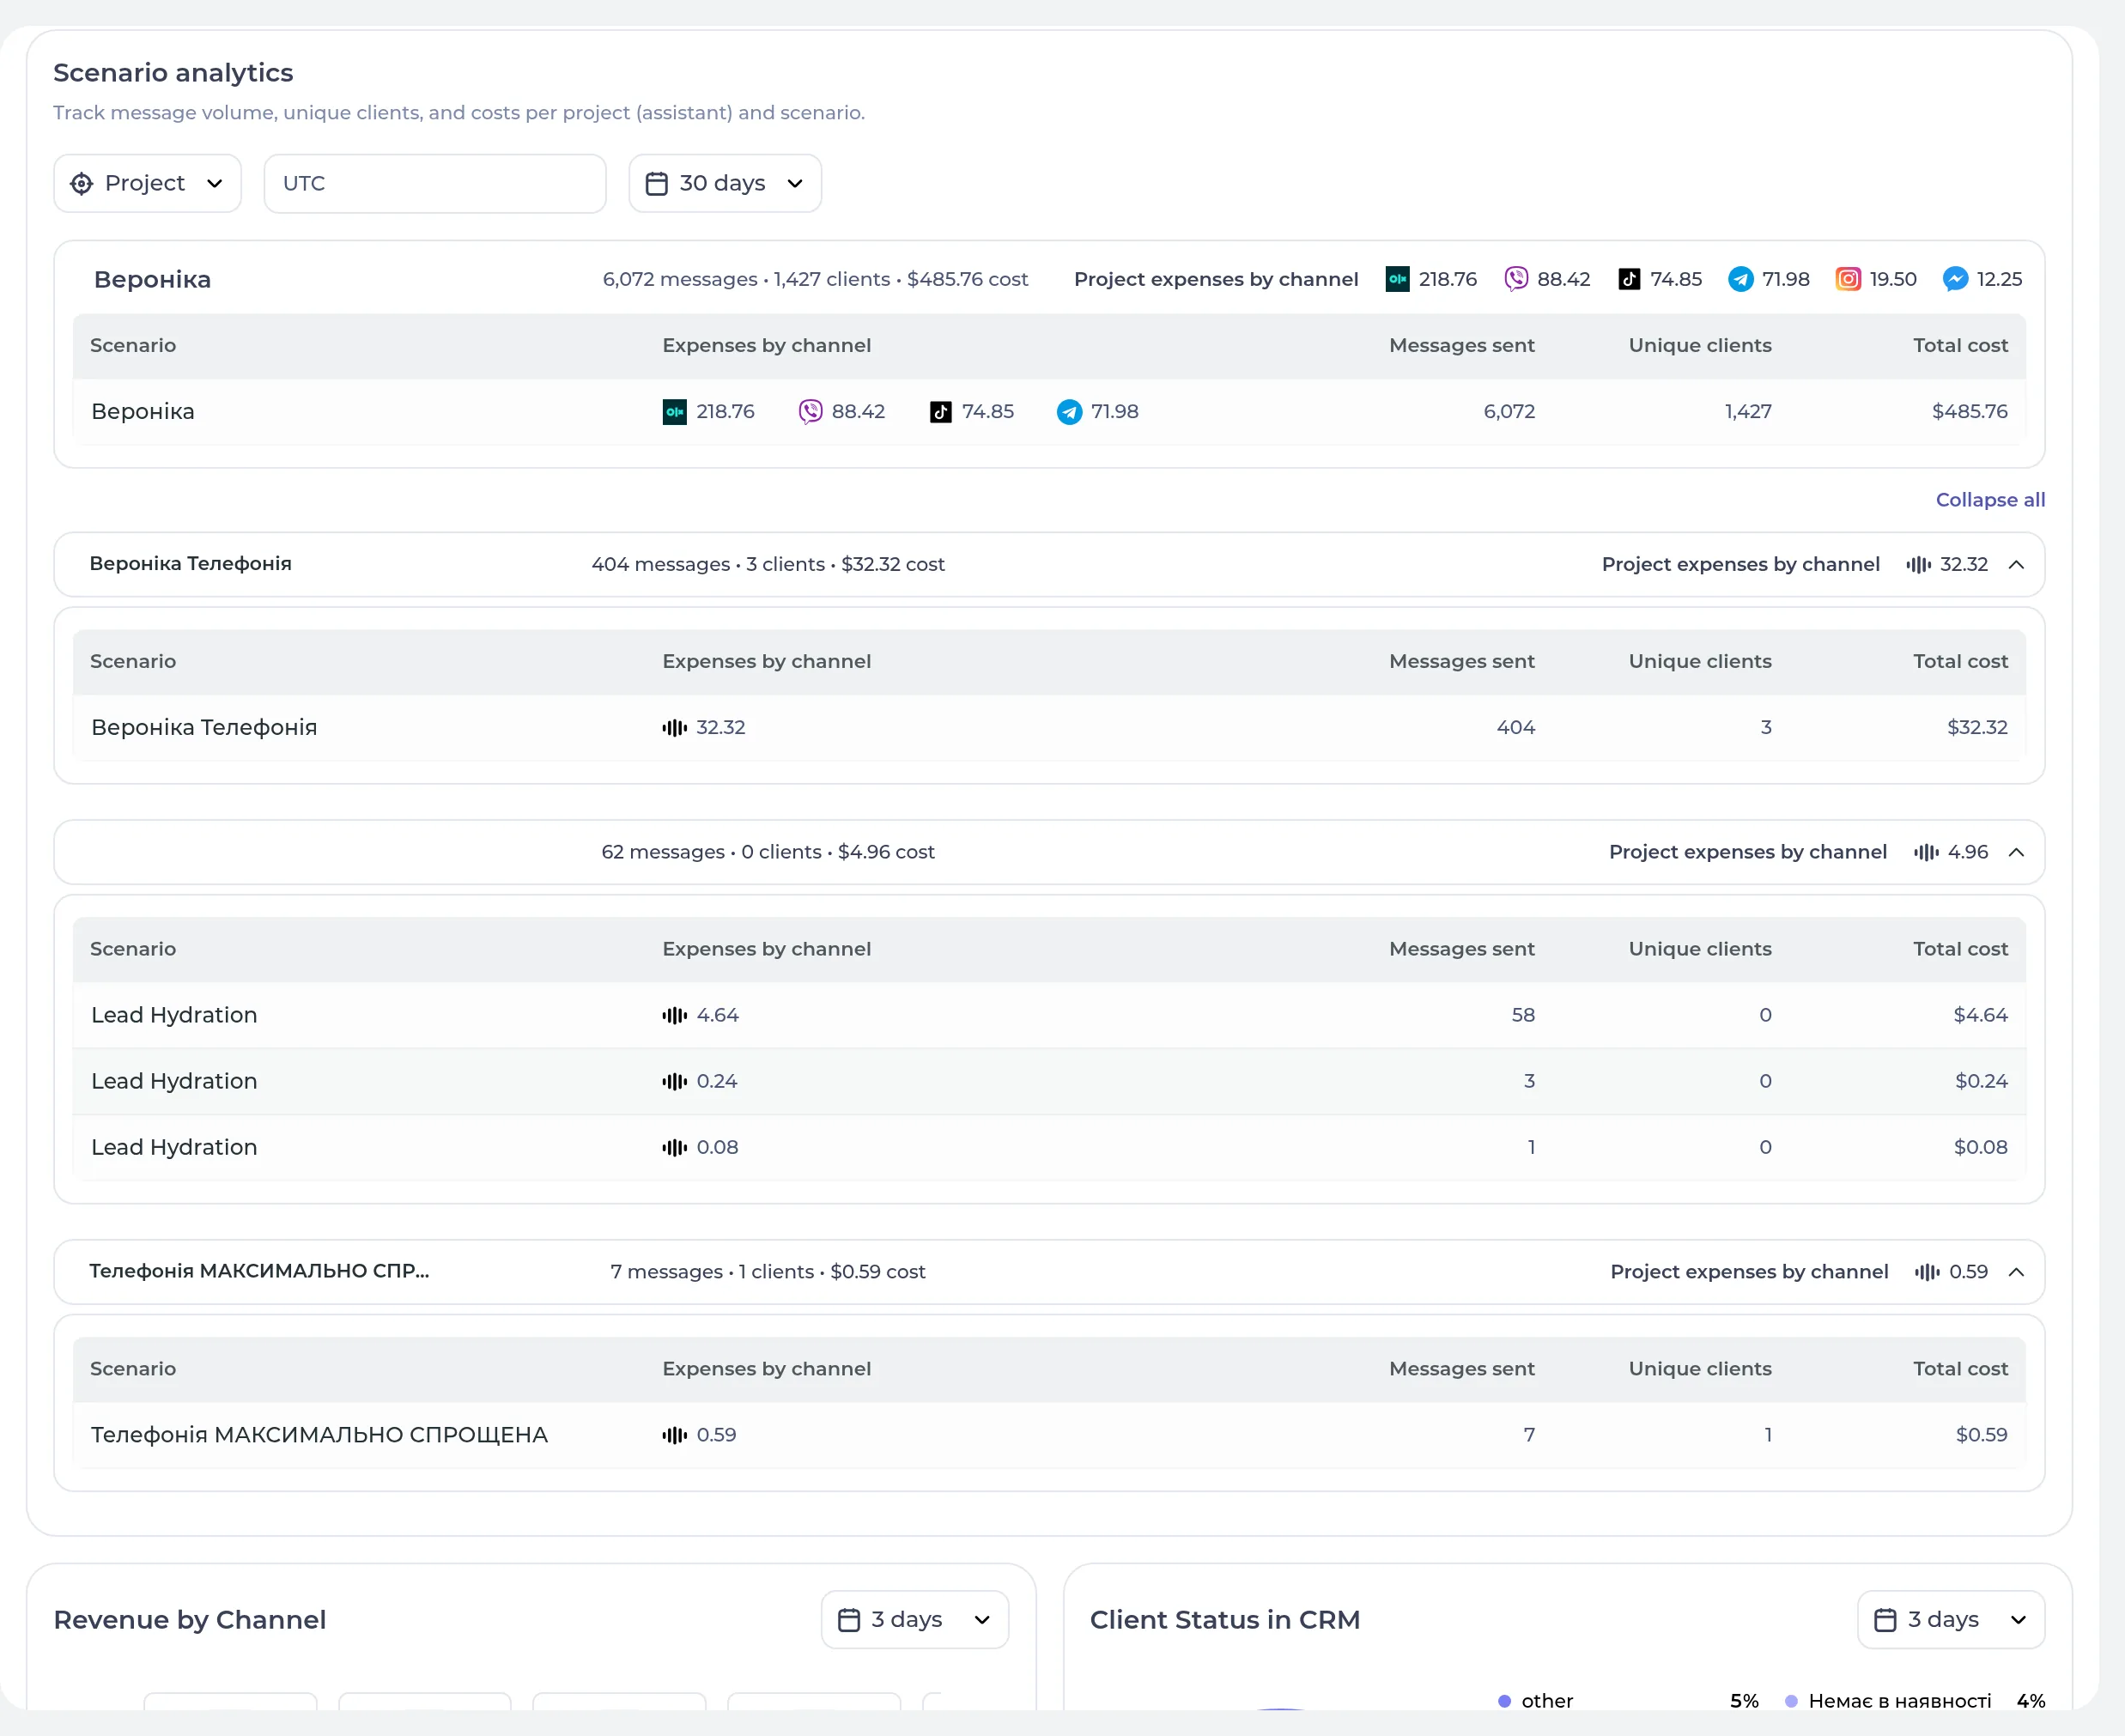
Task: Click the Телефонія МАКСИМАЛЬНО СПРОЩЕНА scenario name
Action: pyautogui.click(x=320, y=1435)
